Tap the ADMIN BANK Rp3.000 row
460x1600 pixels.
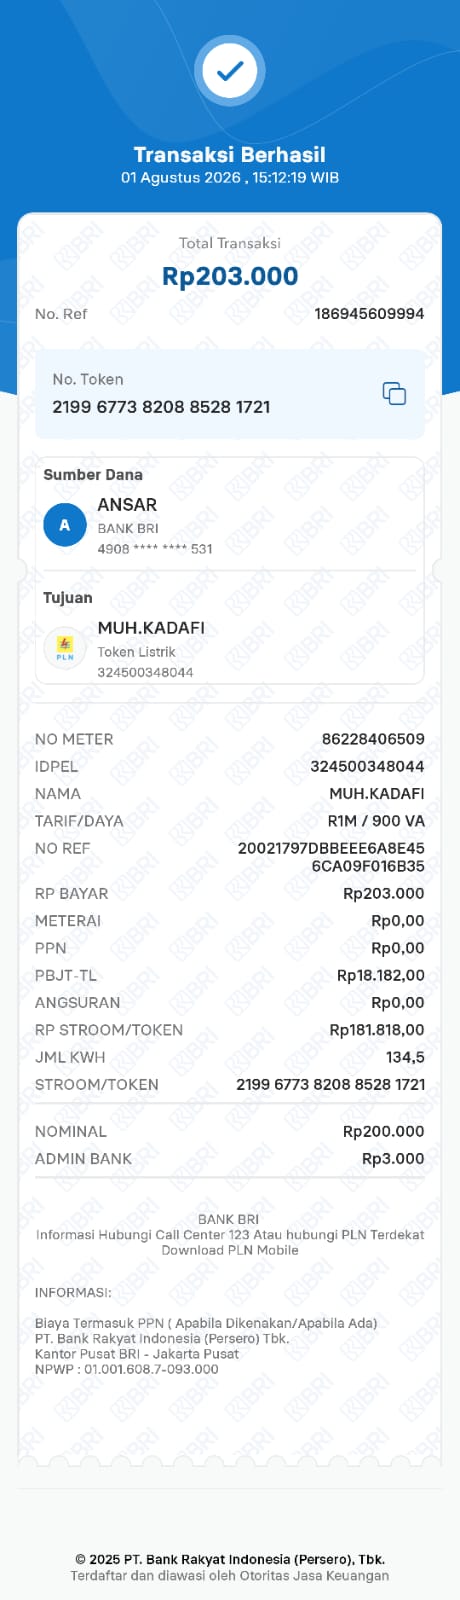pyautogui.click(x=230, y=1158)
